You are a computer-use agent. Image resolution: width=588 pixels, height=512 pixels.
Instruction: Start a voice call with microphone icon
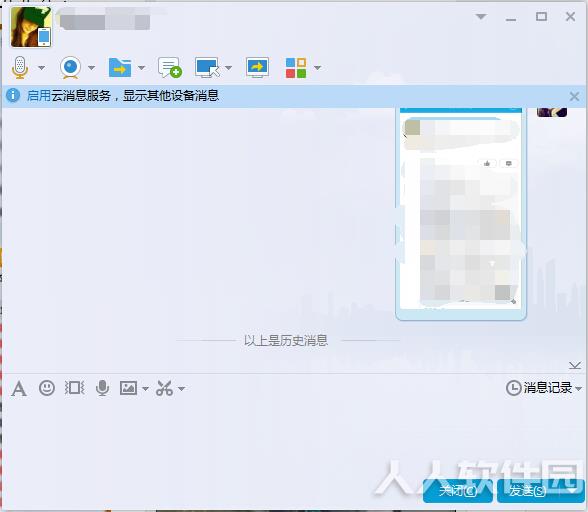tap(20, 68)
